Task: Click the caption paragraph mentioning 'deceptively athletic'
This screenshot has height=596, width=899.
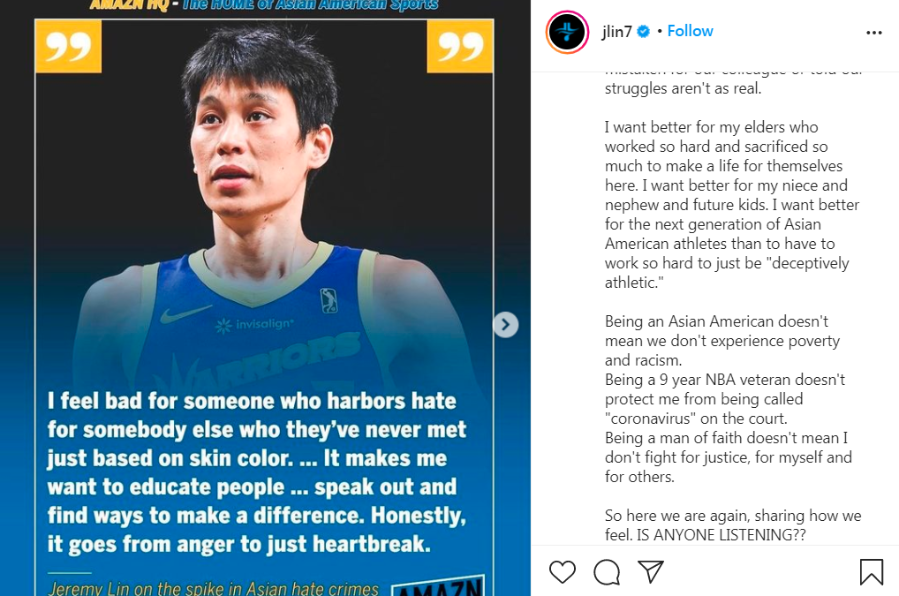Action: click(732, 205)
